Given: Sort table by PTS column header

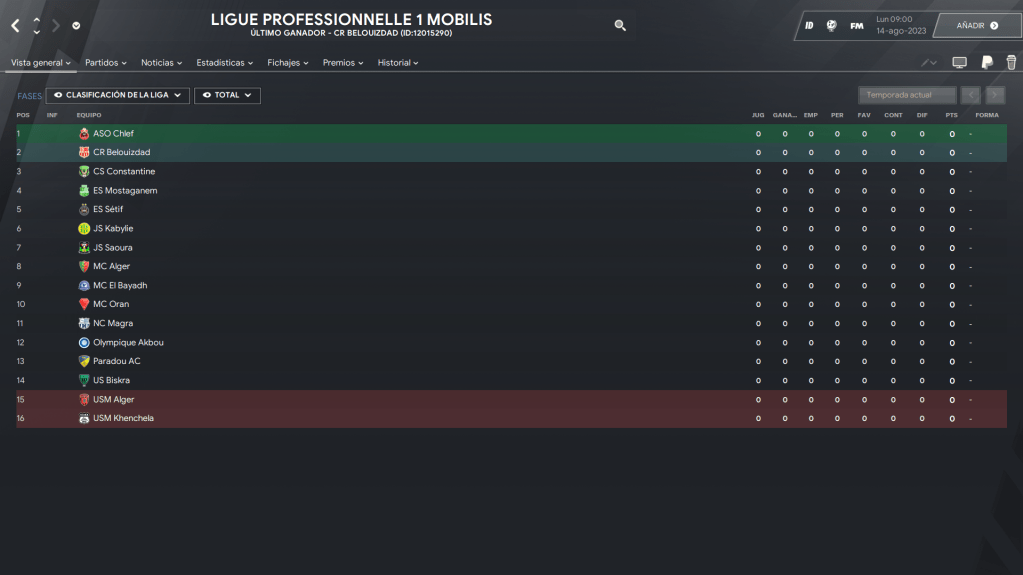Looking at the screenshot, I should pos(951,115).
